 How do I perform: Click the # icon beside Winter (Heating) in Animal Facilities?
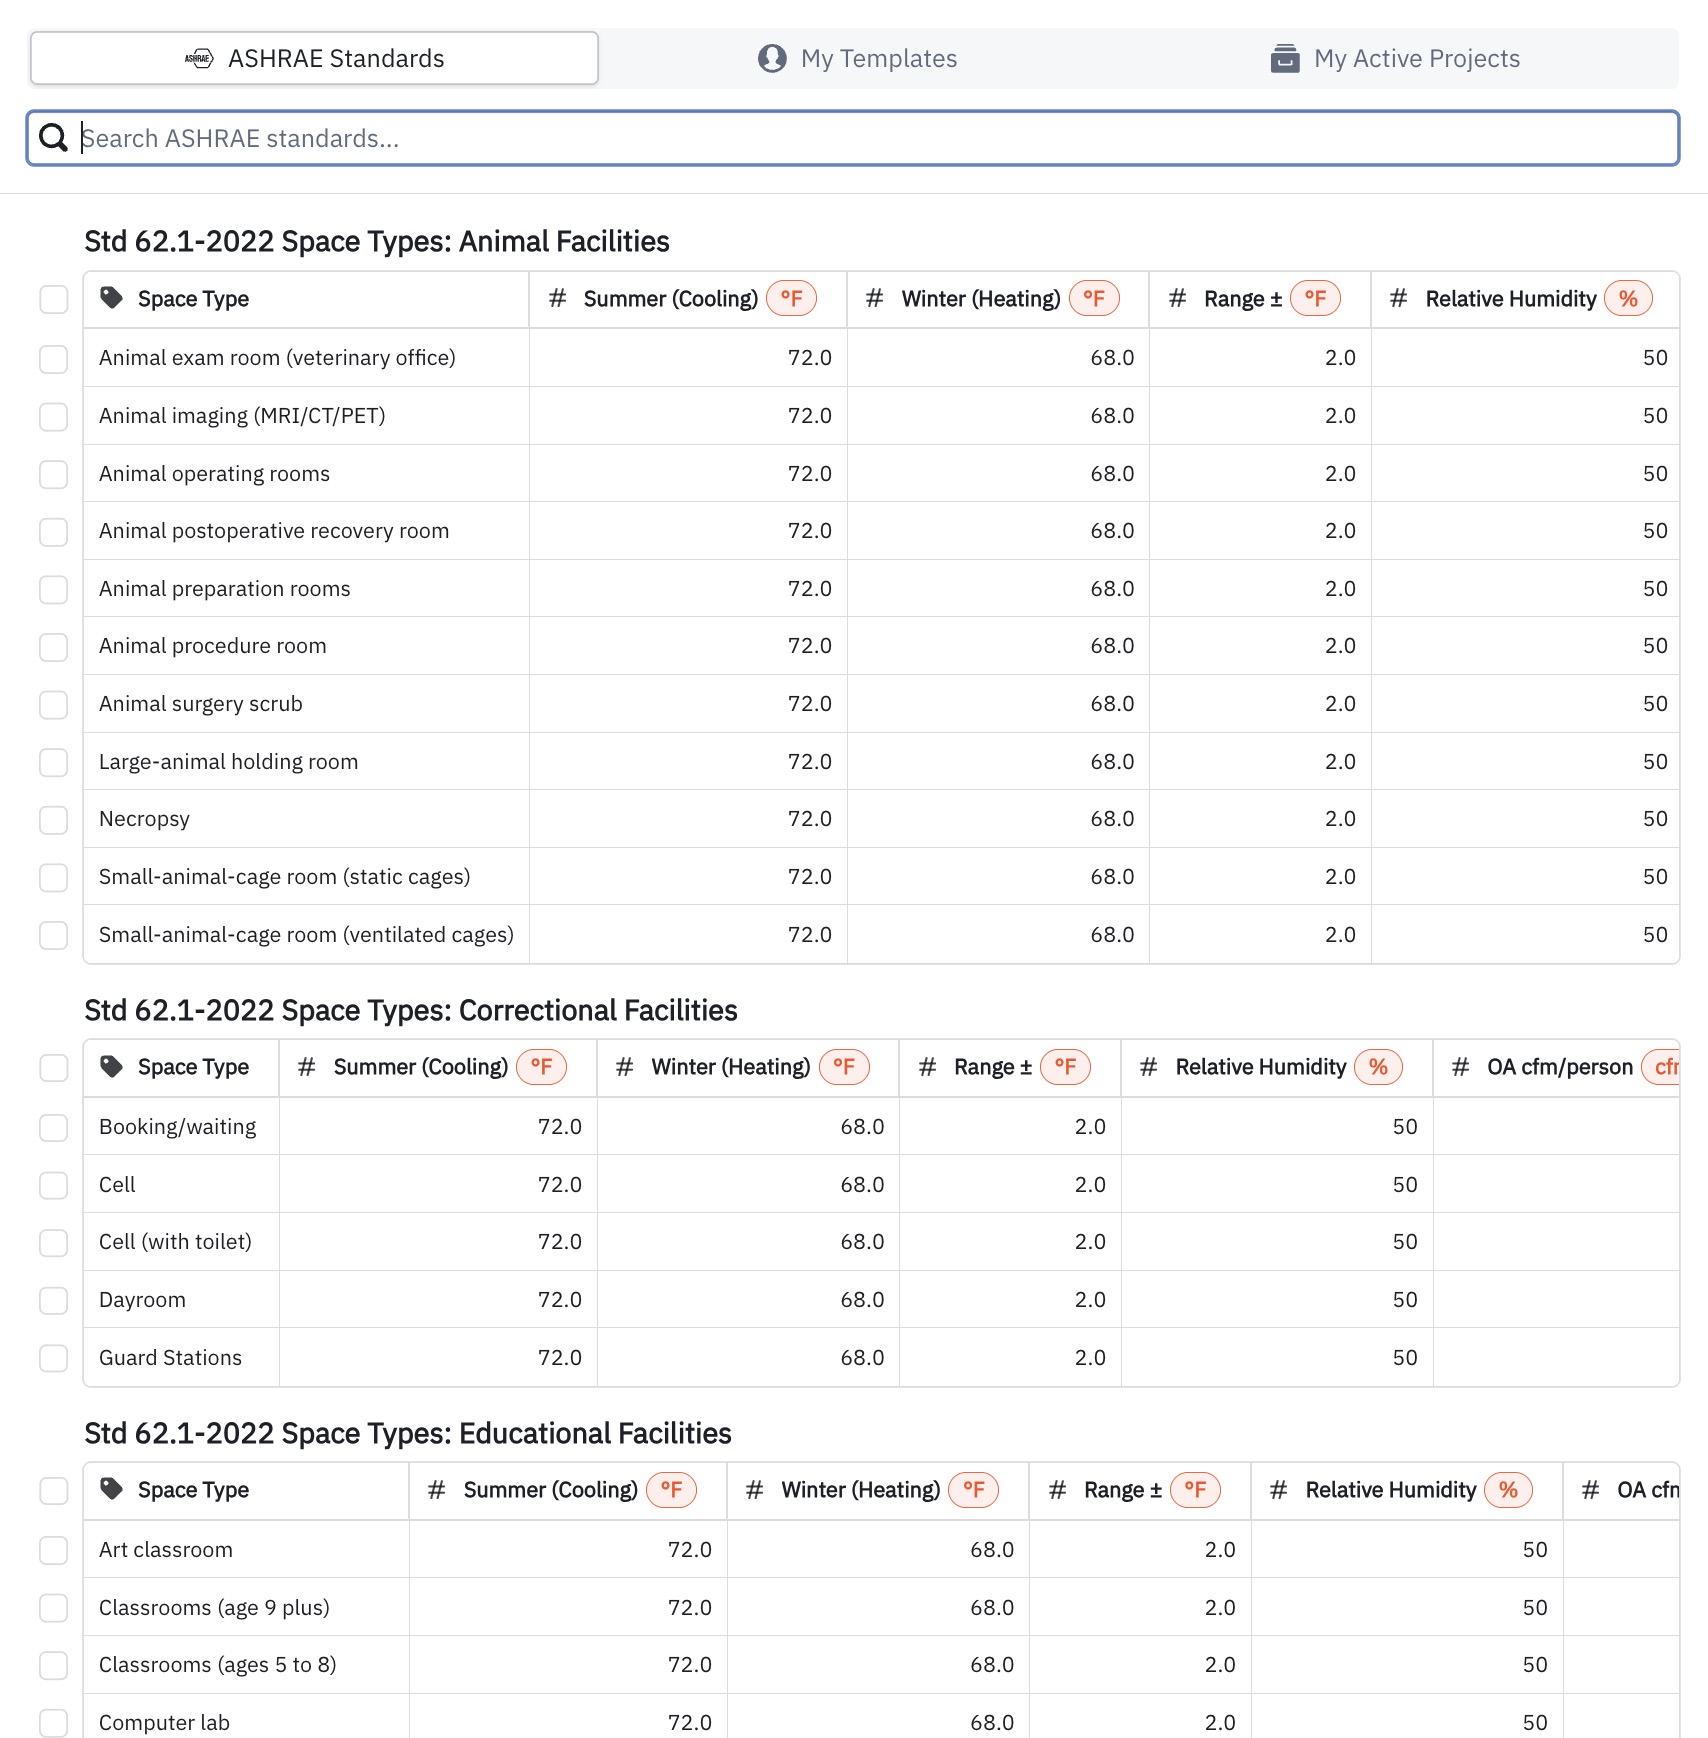(875, 298)
